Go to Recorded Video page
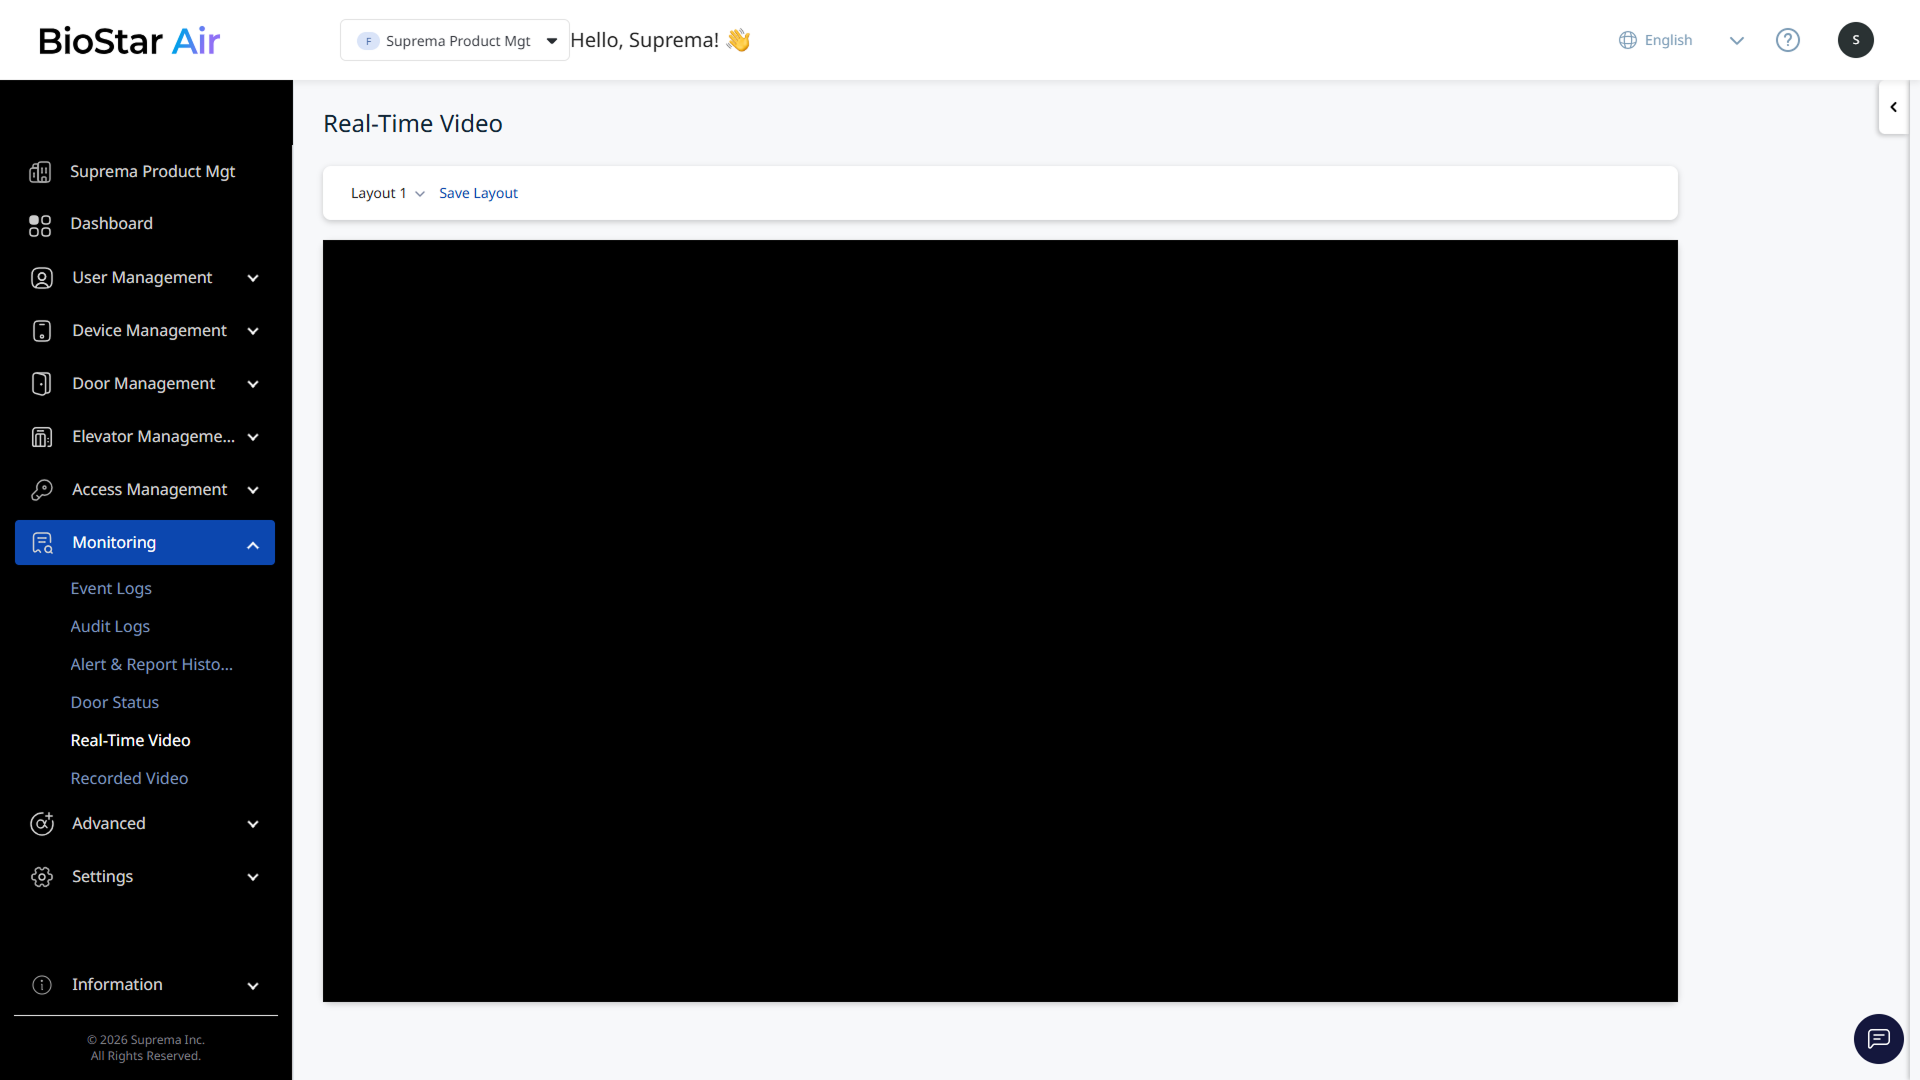 (x=129, y=779)
